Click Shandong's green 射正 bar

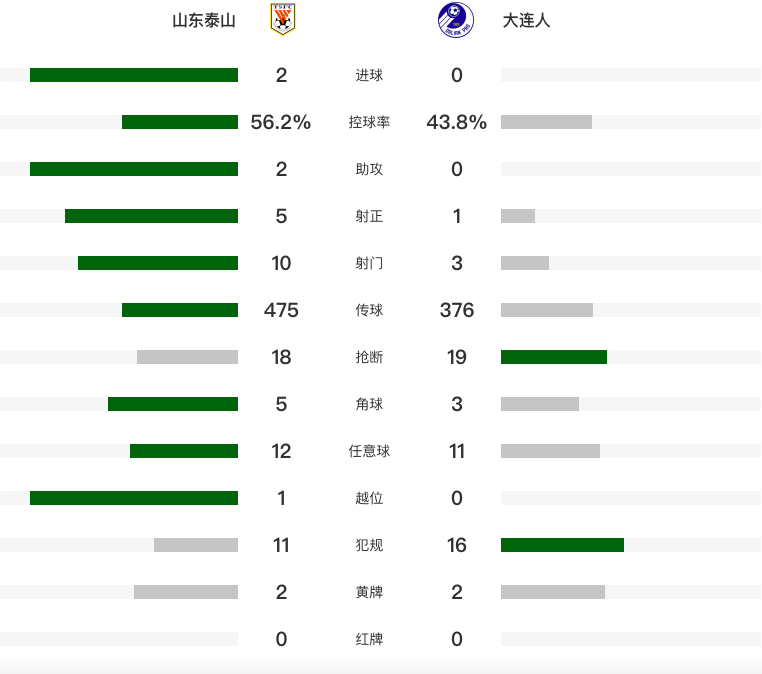click(x=152, y=216)
